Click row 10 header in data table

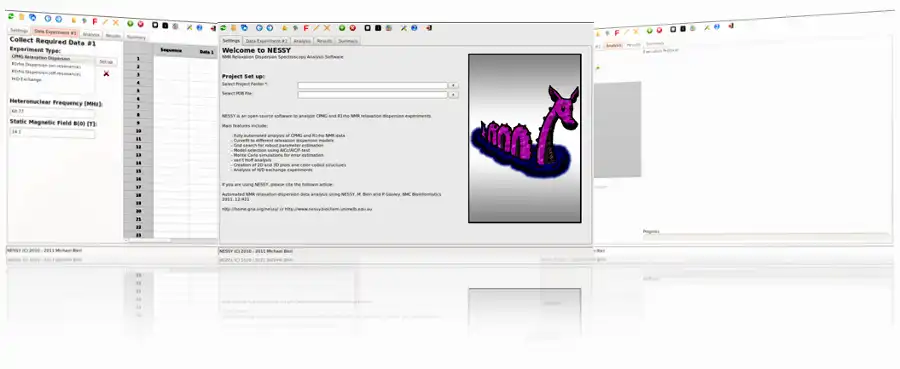click(x=138, y=131)
